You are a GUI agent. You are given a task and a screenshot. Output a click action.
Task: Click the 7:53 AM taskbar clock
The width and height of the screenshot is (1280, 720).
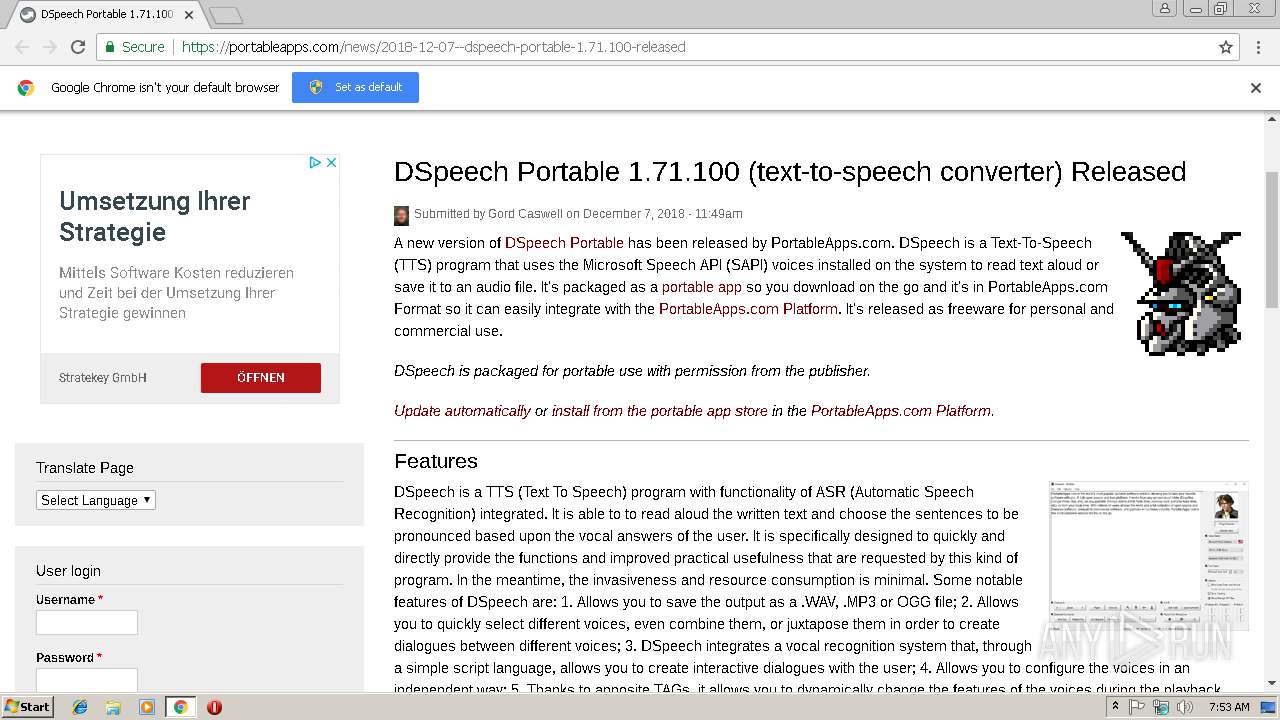[x=1228, y=707]
